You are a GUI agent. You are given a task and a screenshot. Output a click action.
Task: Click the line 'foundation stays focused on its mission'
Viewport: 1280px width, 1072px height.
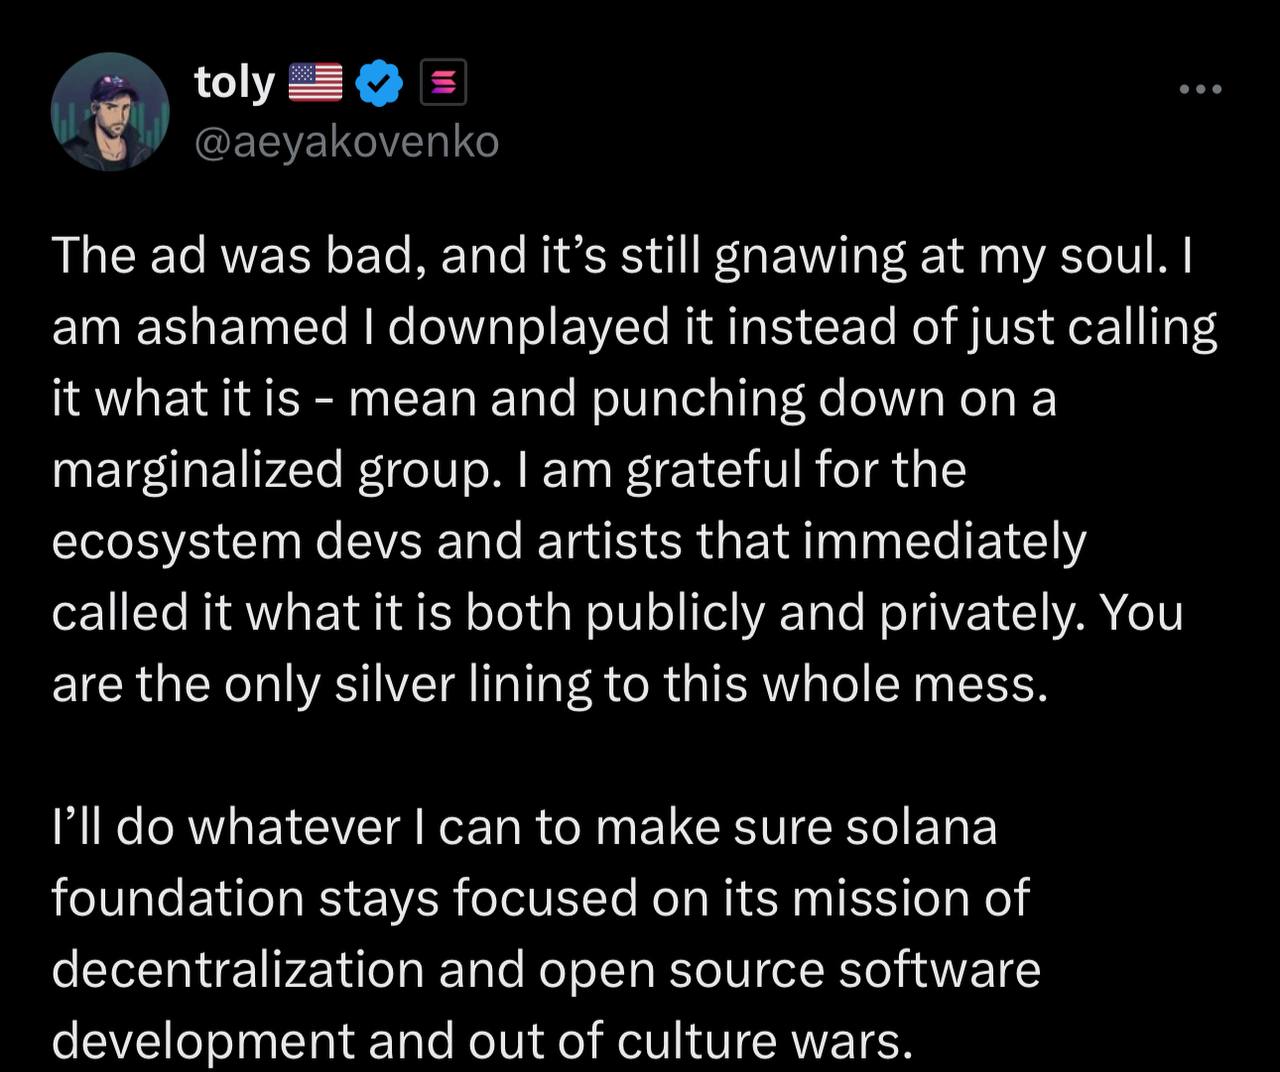[x=540, y=899]
